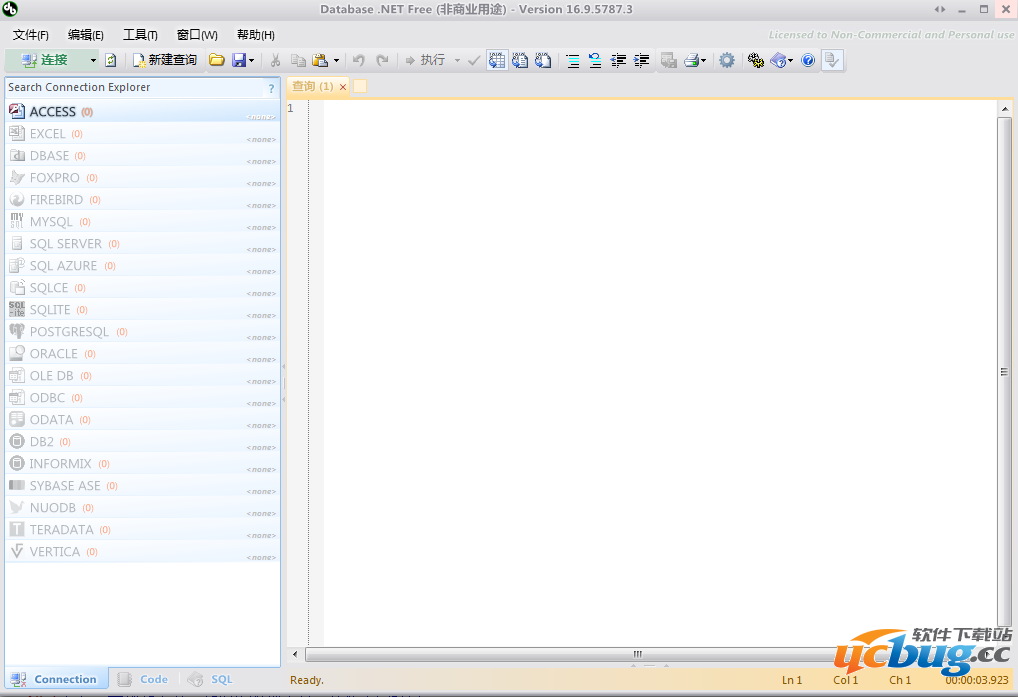The width and height of the screenshot is (1018, 697).
Task: Open the save icon dropdown arrow
Action: (251, 60)
